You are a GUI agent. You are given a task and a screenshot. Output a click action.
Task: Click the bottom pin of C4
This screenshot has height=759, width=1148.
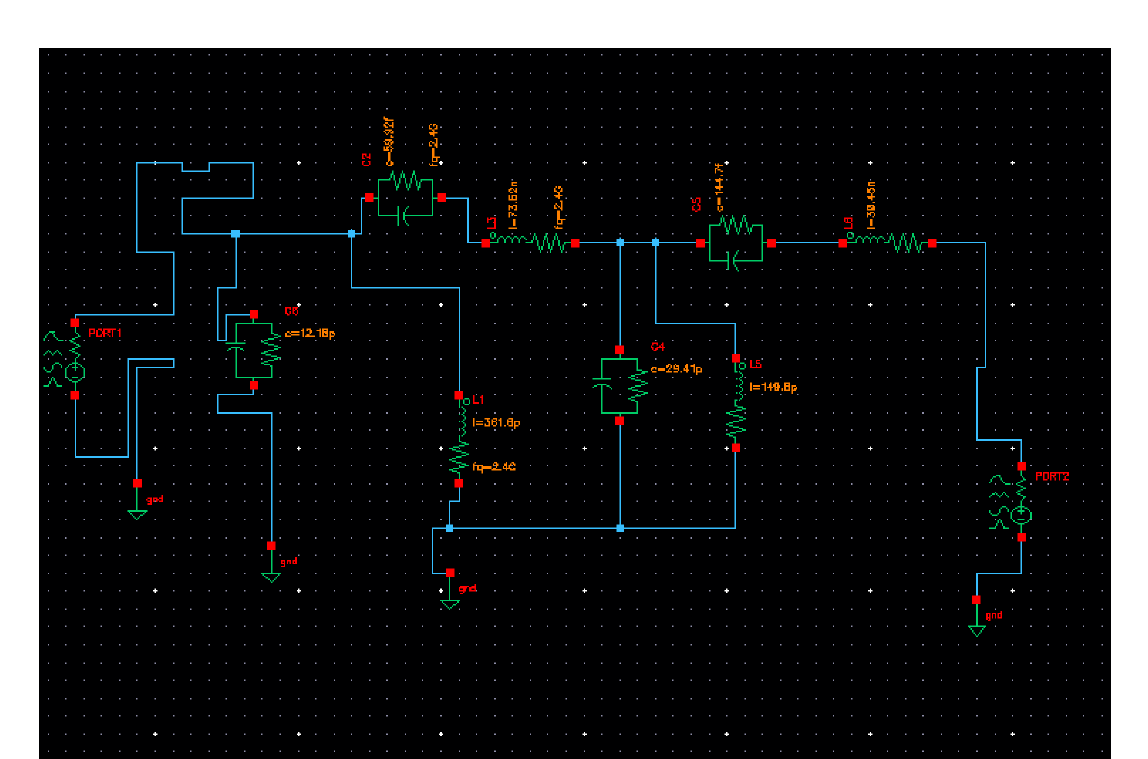click(x=619, y=421)
